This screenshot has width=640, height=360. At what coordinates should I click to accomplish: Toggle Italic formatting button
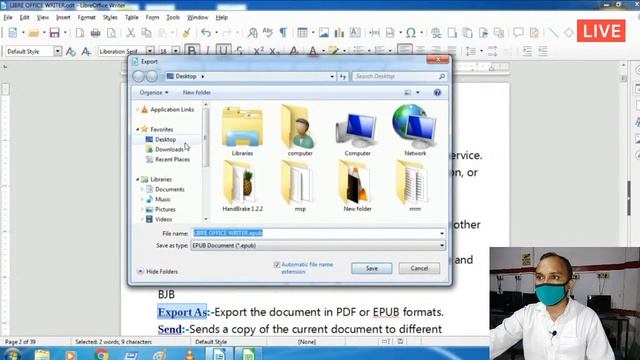coord(208,51)
